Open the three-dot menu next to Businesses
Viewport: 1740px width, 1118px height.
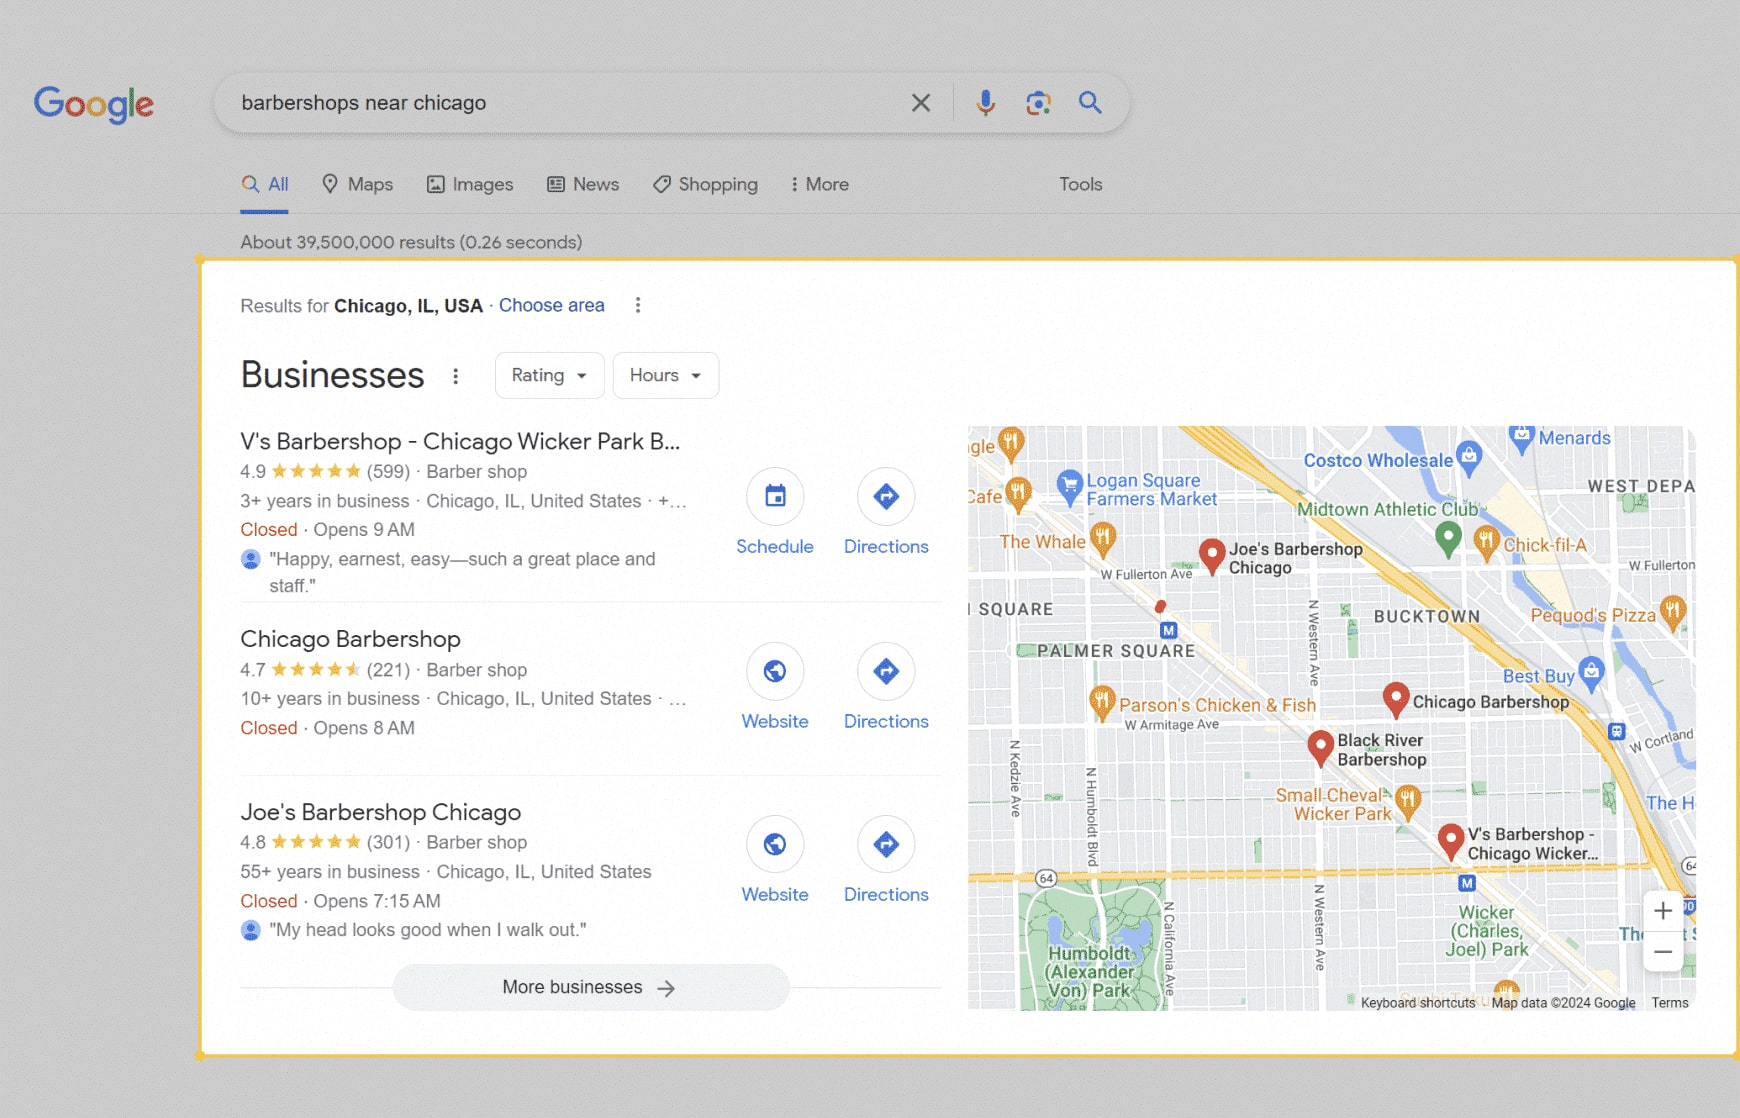click(x=456, y=376)
